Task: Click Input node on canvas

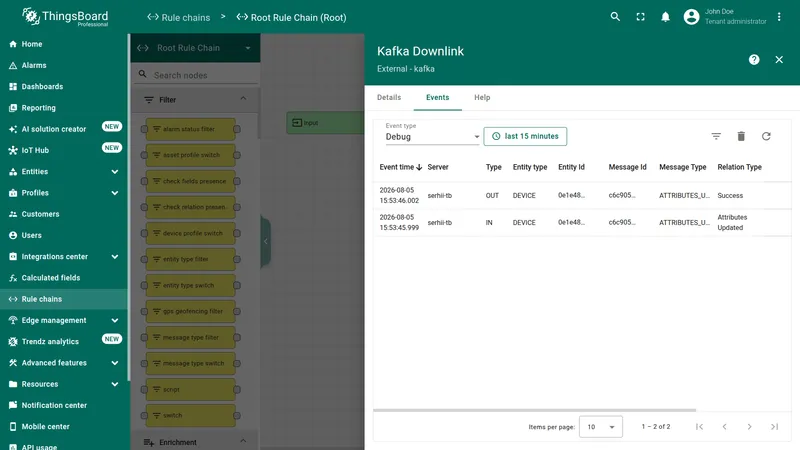Action: (x=325, y=123)
